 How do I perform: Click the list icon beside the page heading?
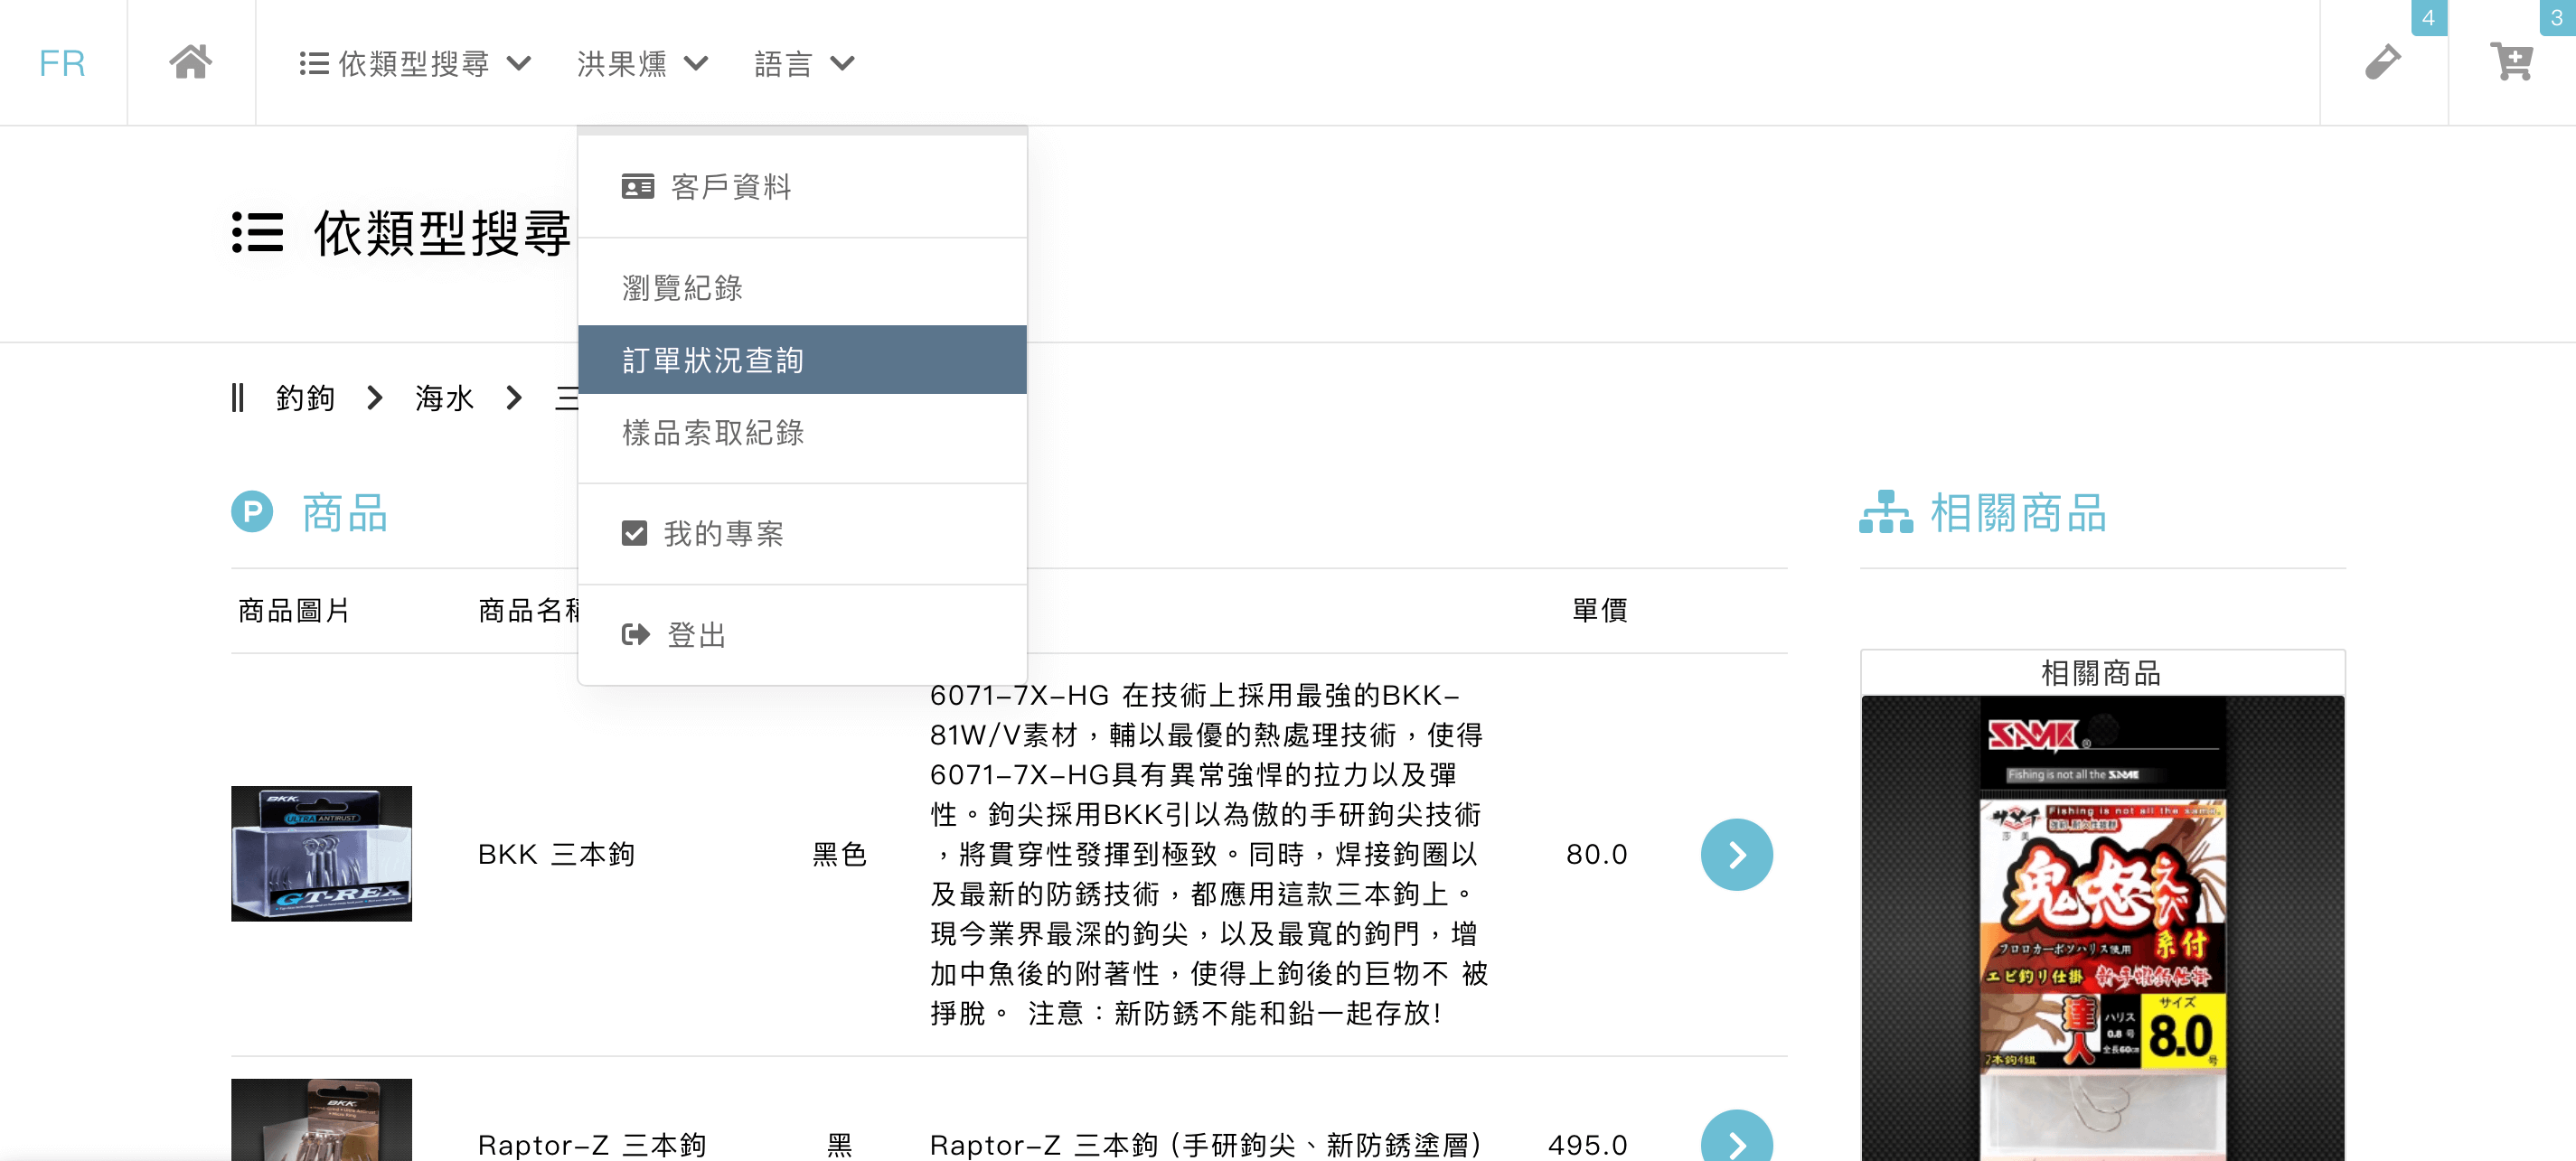pos(258,232)
